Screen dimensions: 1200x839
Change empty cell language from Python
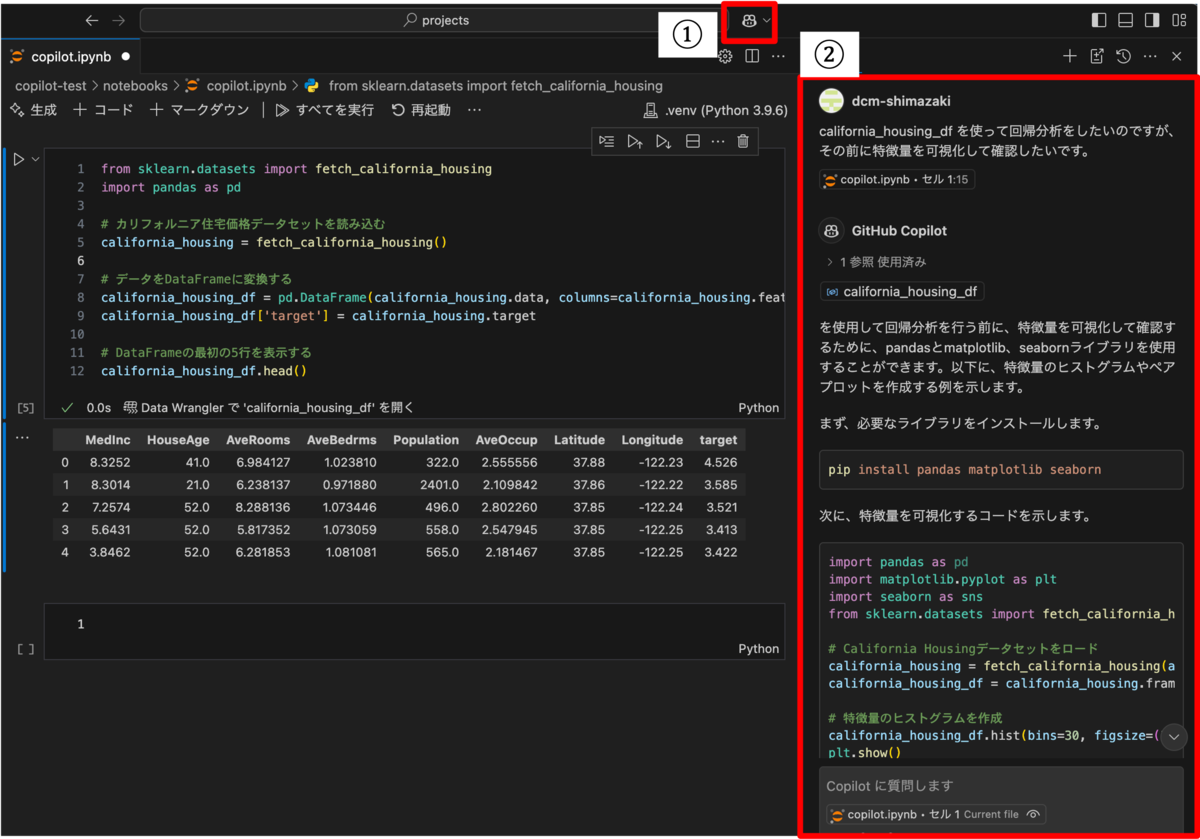pos(758,649)
